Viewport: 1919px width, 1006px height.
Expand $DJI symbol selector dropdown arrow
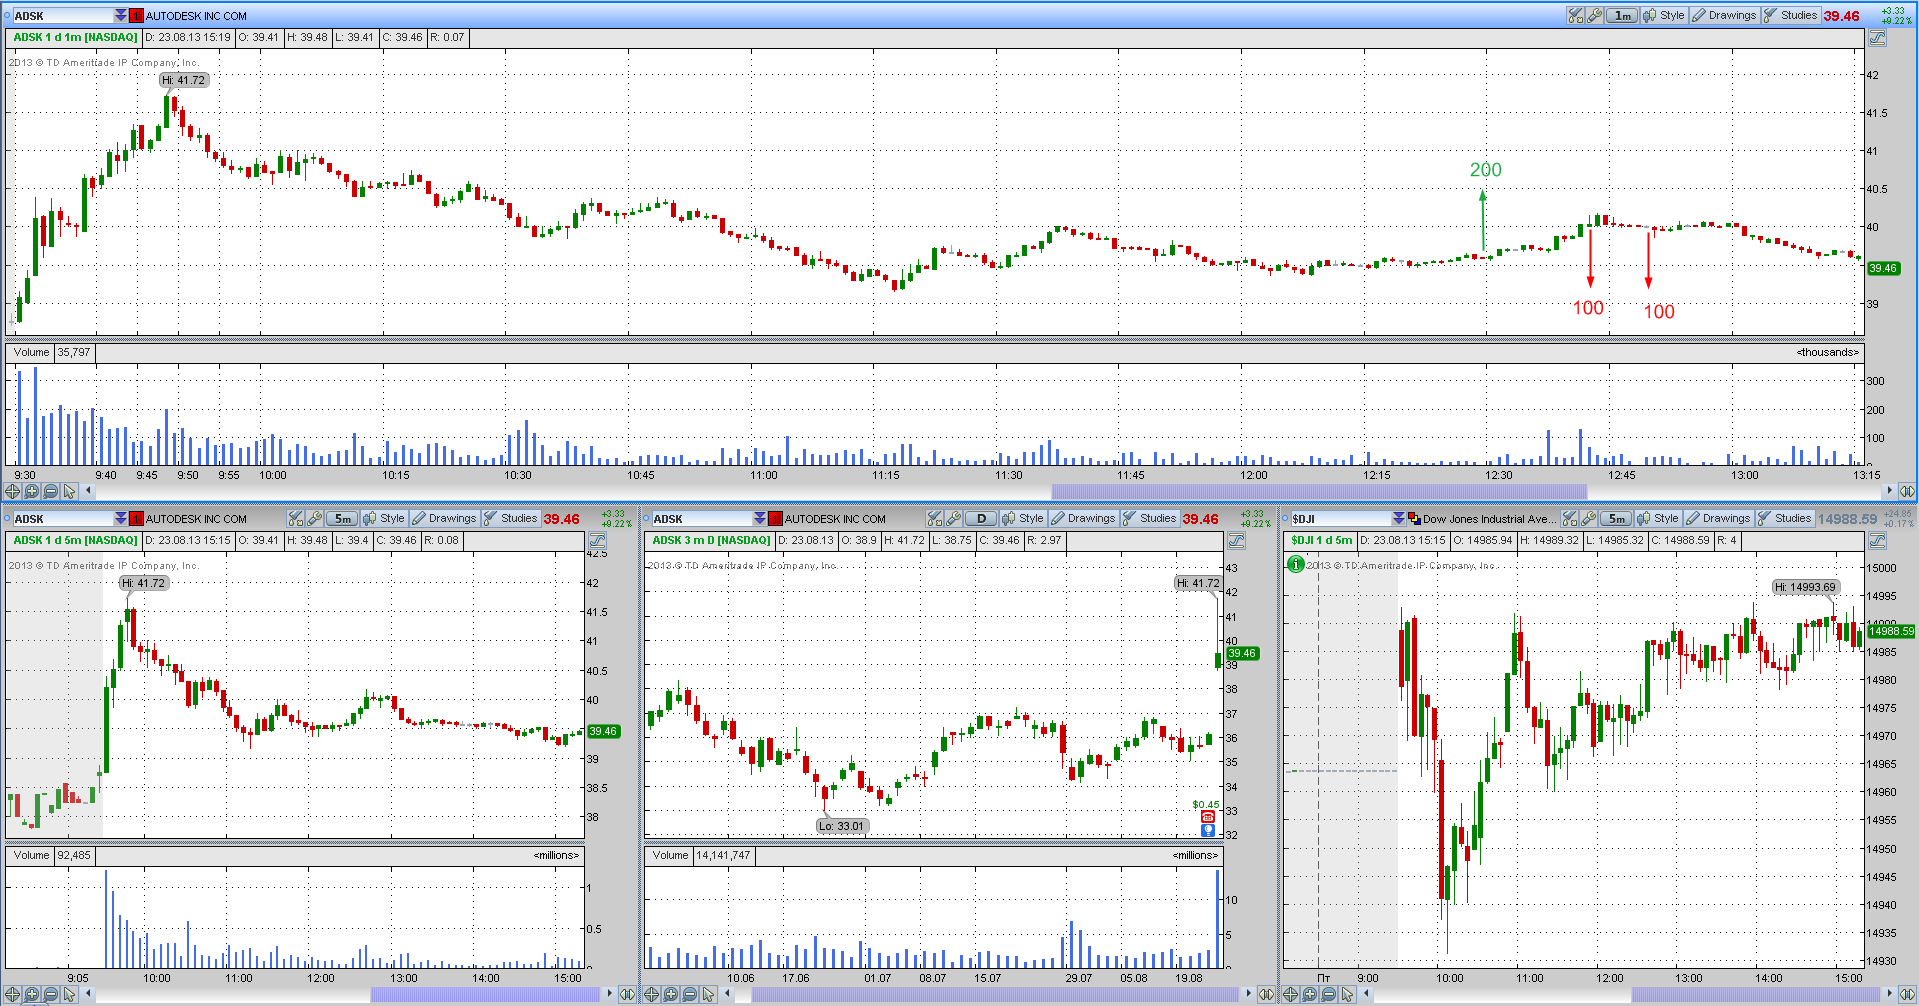tap(1398, 518)
